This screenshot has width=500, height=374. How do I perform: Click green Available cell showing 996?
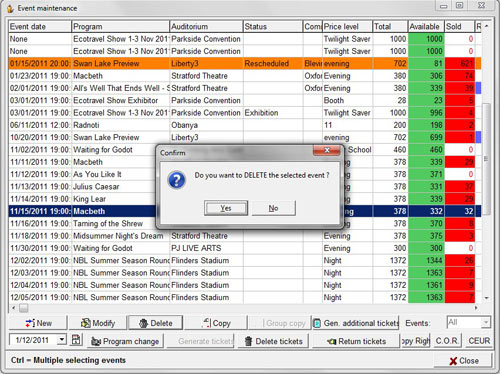pos(426,113)
